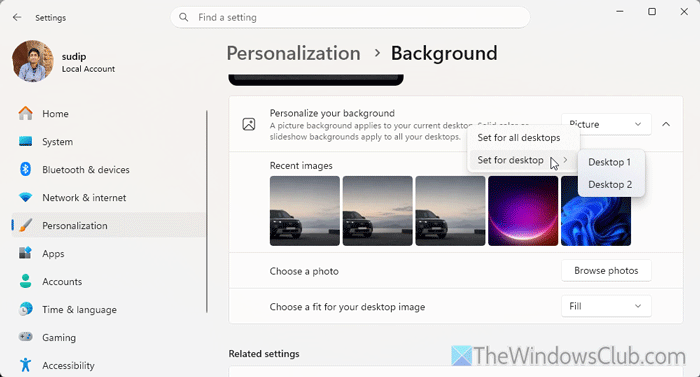This screenshot has width=700, height=377.
Task: Click the Local Account text
Action: [x=88, y=69]
